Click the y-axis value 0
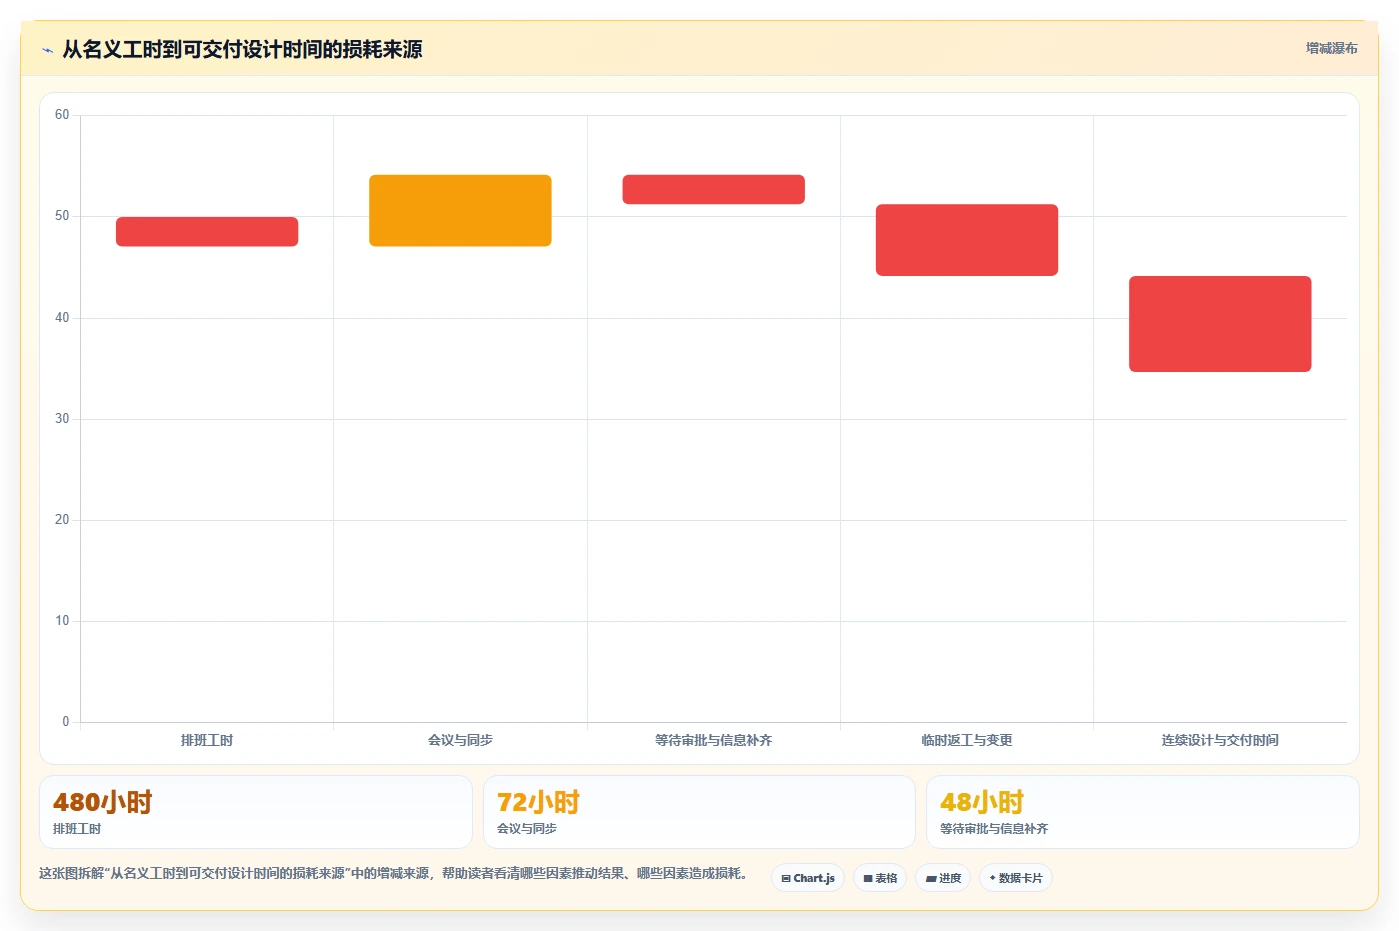 click(x=66, y=722)
